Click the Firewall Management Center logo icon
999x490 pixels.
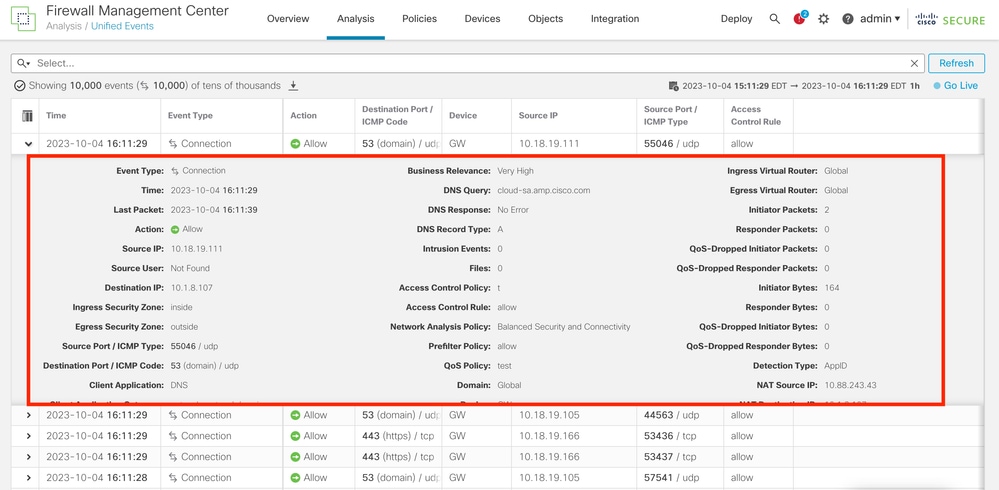pos(23,18)
